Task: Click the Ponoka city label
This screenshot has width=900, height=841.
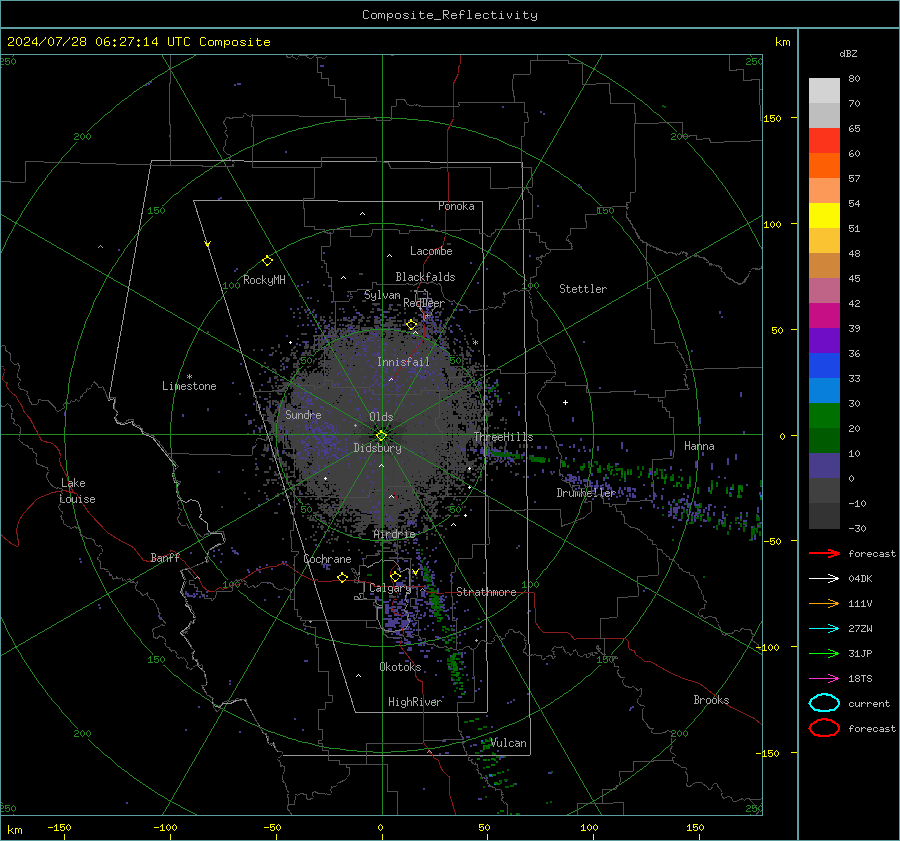Action: (x=456, y=206)
